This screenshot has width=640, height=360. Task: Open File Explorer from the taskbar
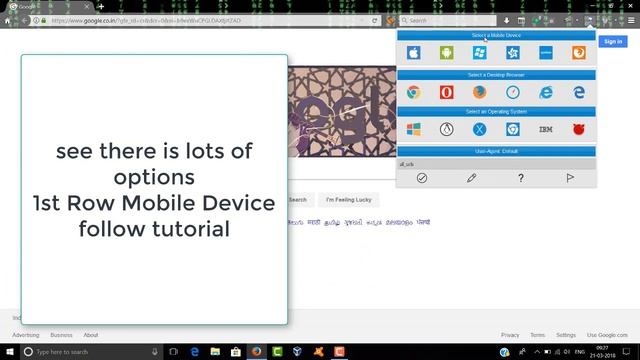215,351
